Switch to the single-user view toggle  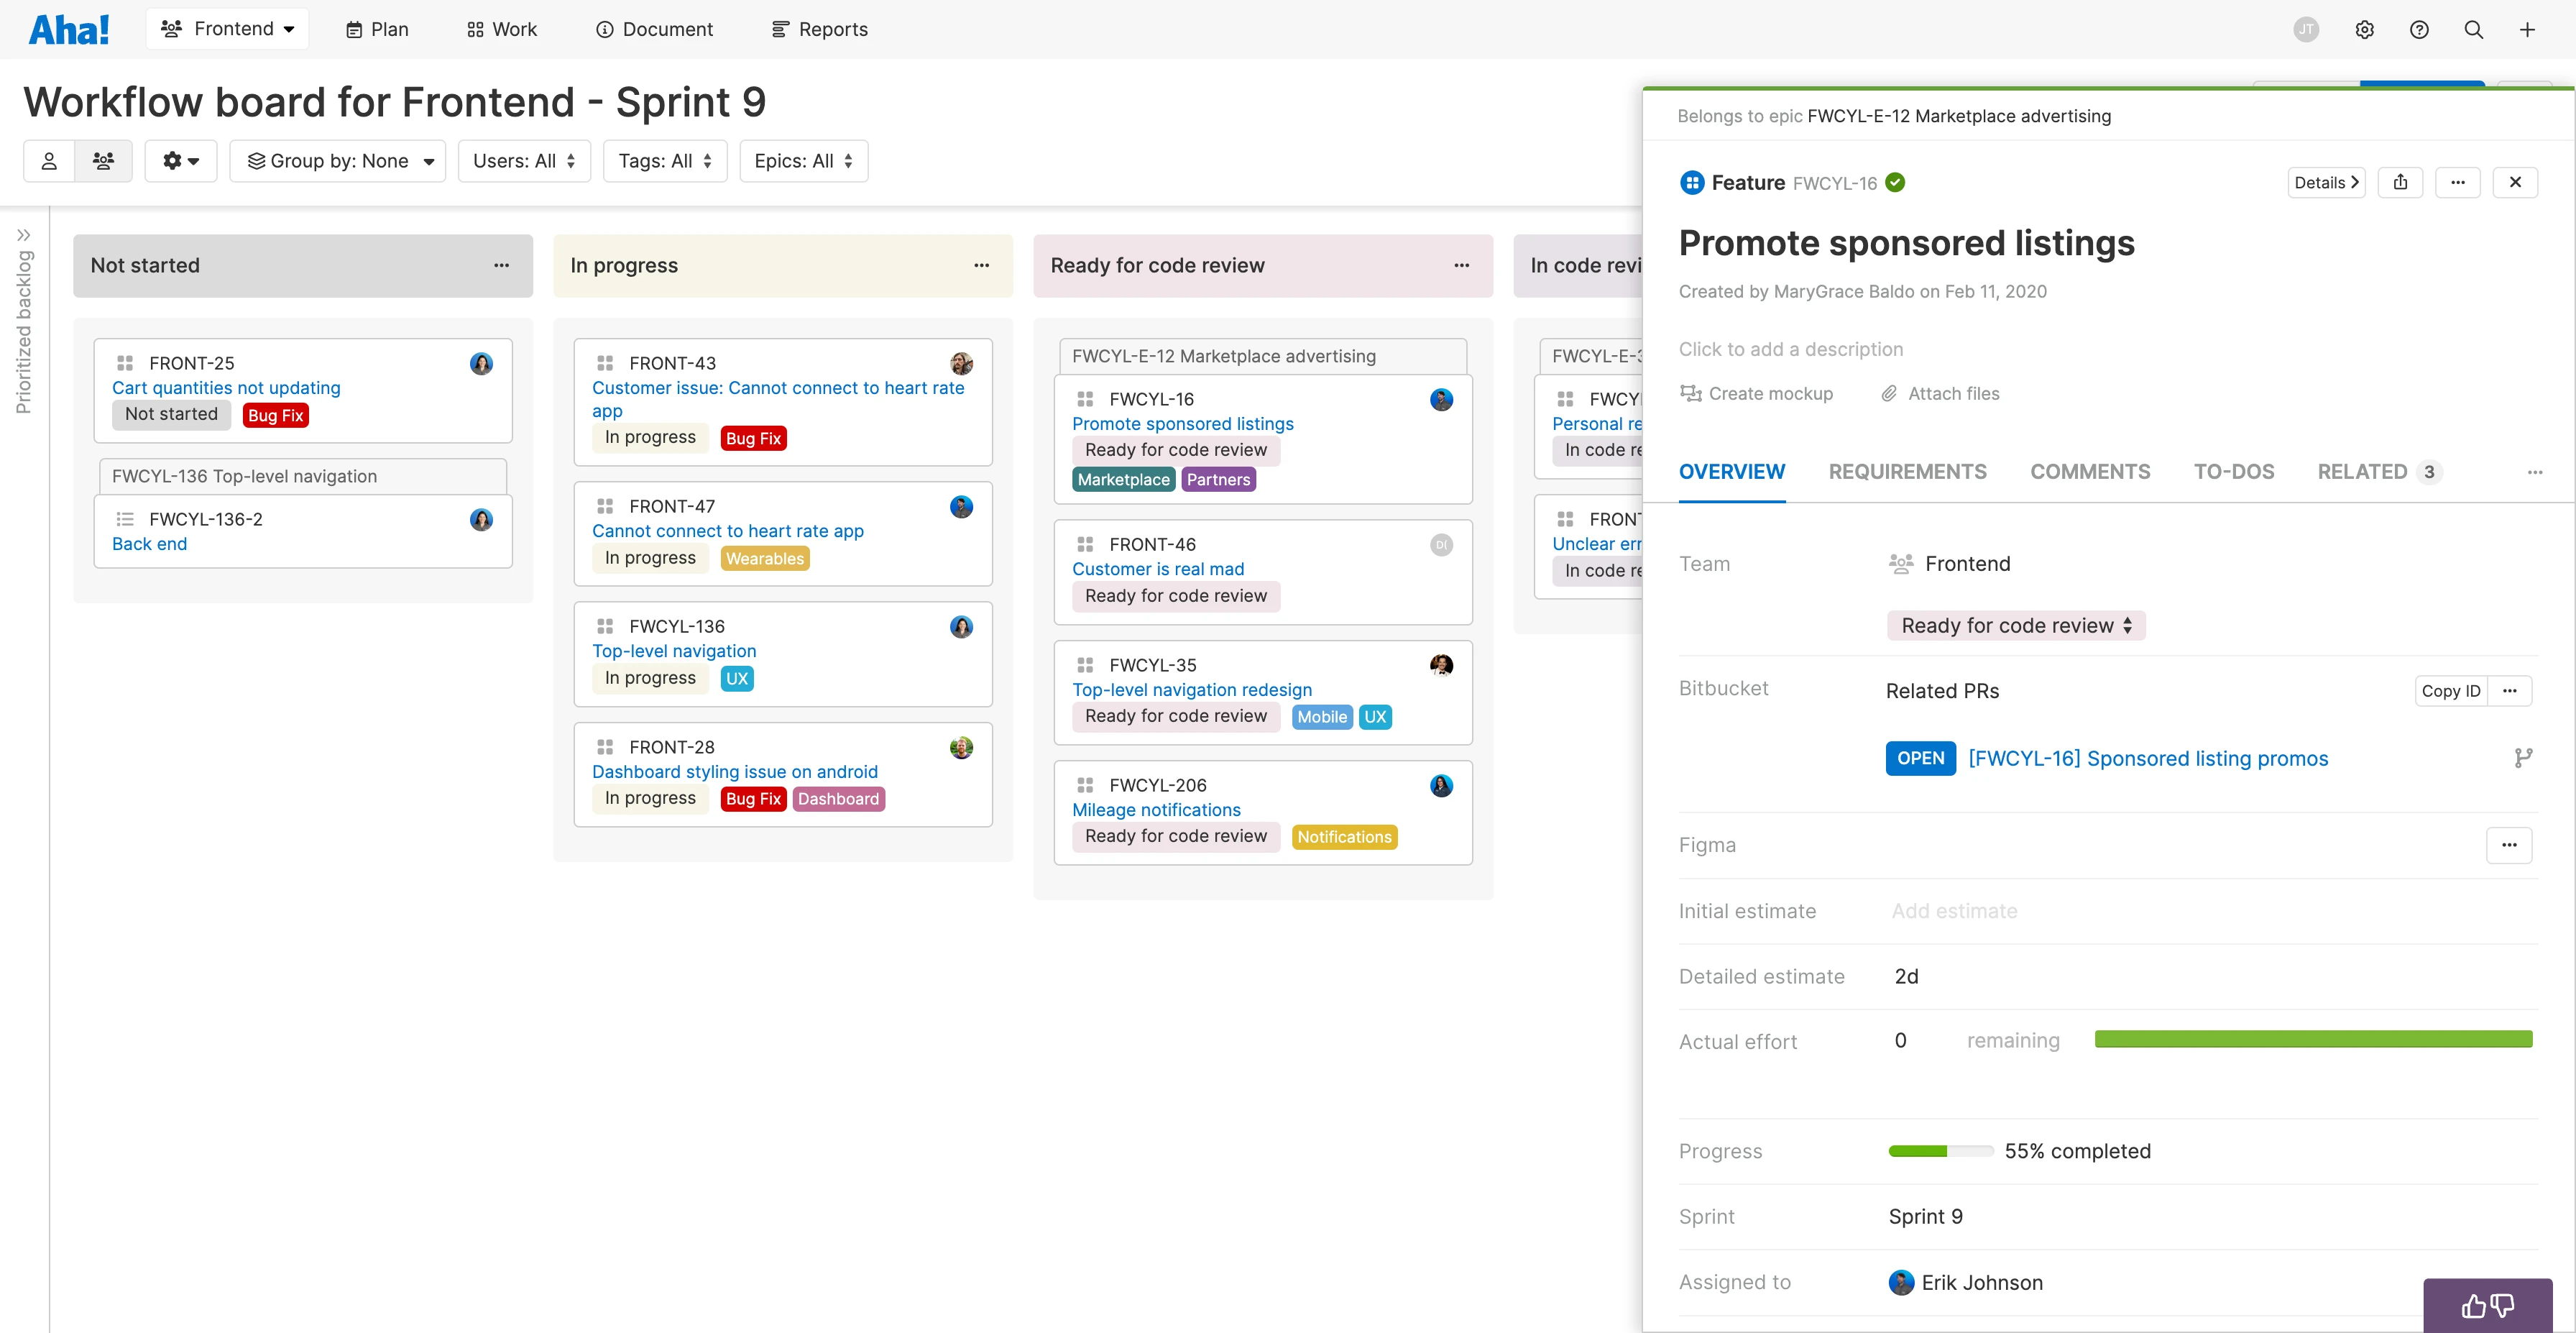pyautogui.click(x=49, y=160)
